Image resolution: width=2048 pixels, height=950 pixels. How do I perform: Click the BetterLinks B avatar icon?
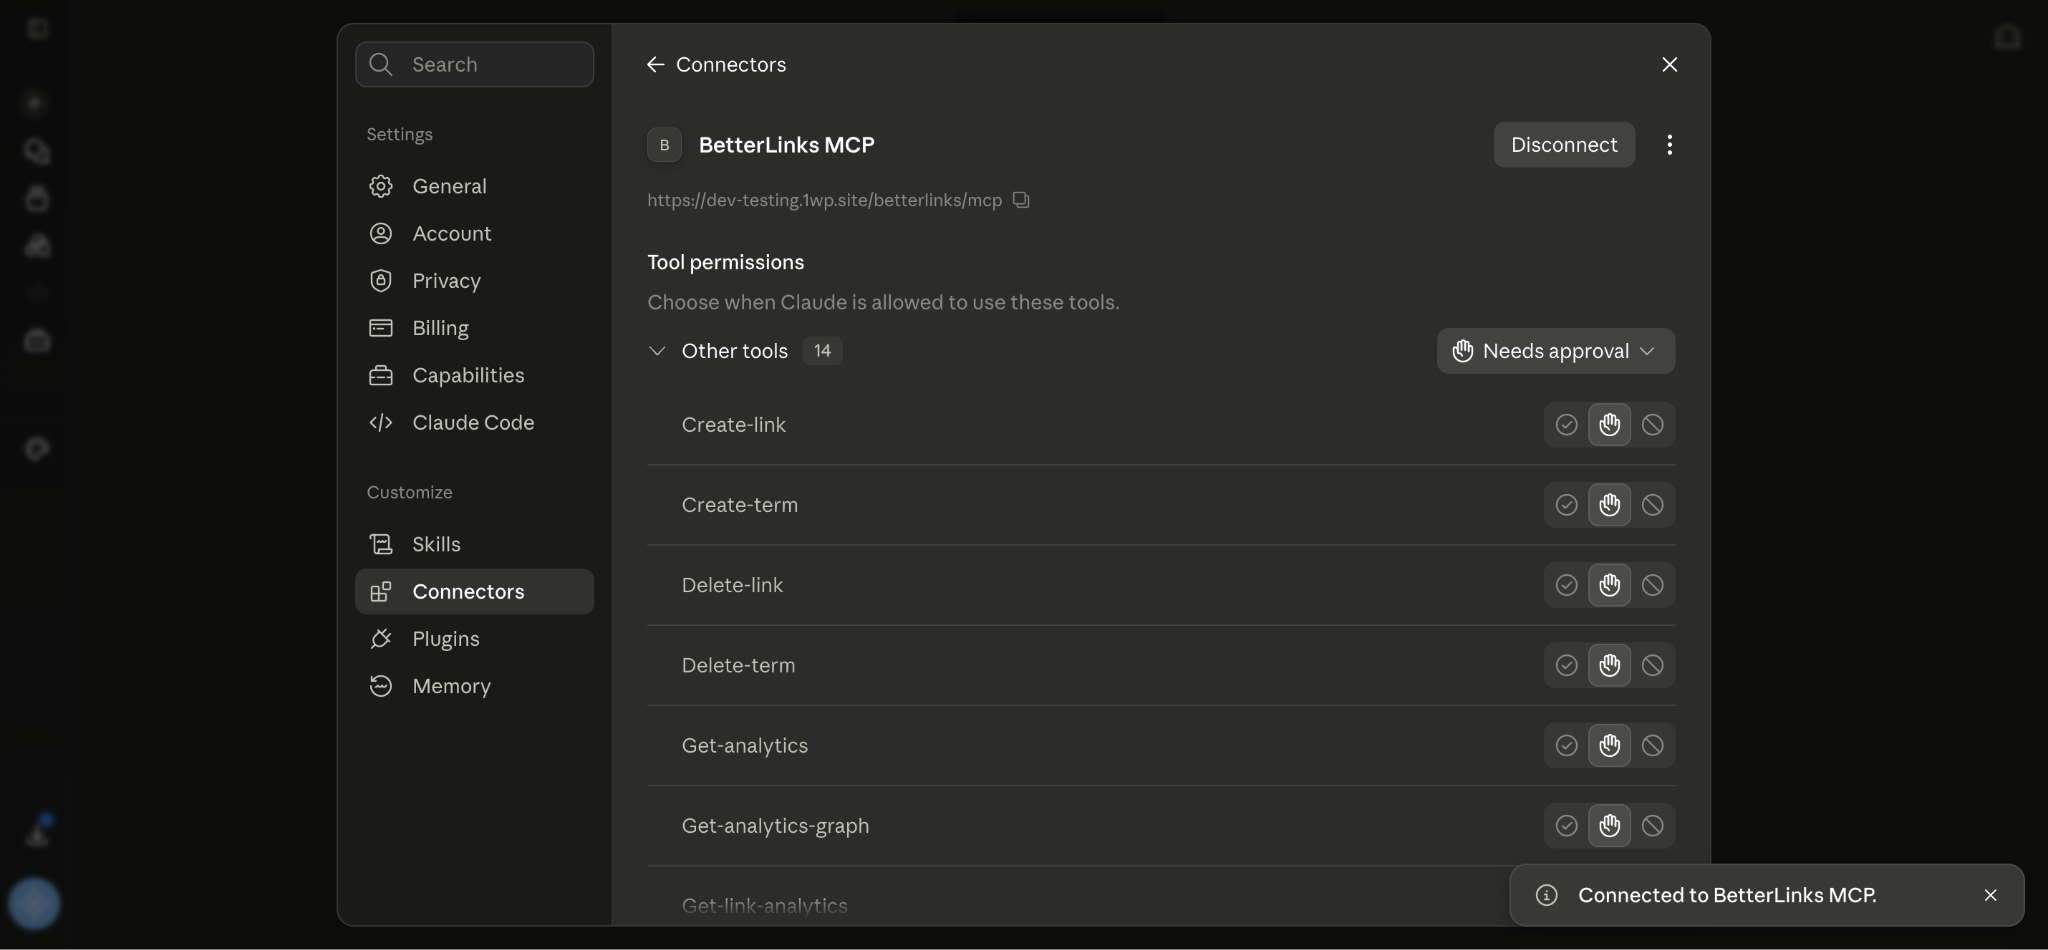(664, 145)
